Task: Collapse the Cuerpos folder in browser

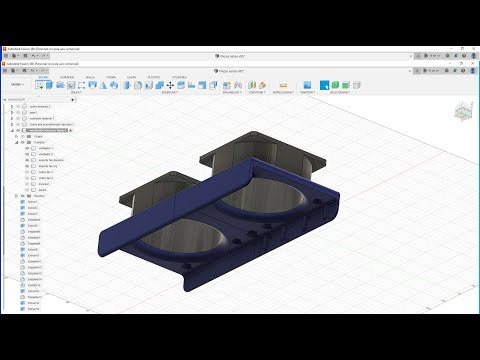Action: 16,142
